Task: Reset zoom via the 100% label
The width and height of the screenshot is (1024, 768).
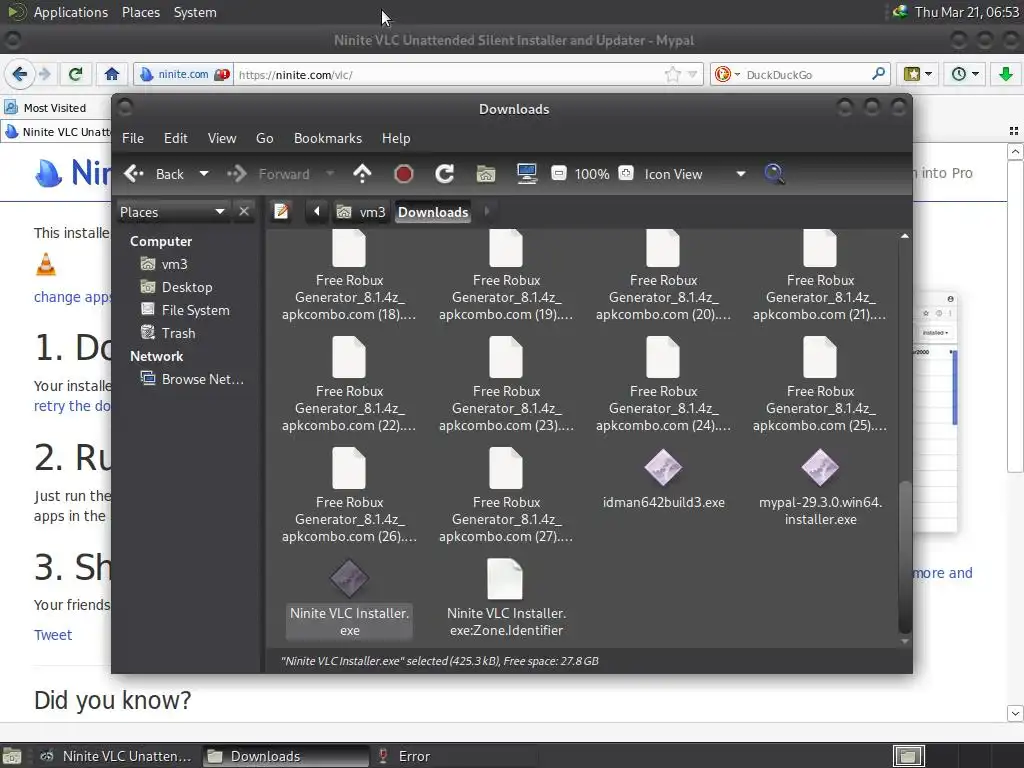Action: (592, 174)
